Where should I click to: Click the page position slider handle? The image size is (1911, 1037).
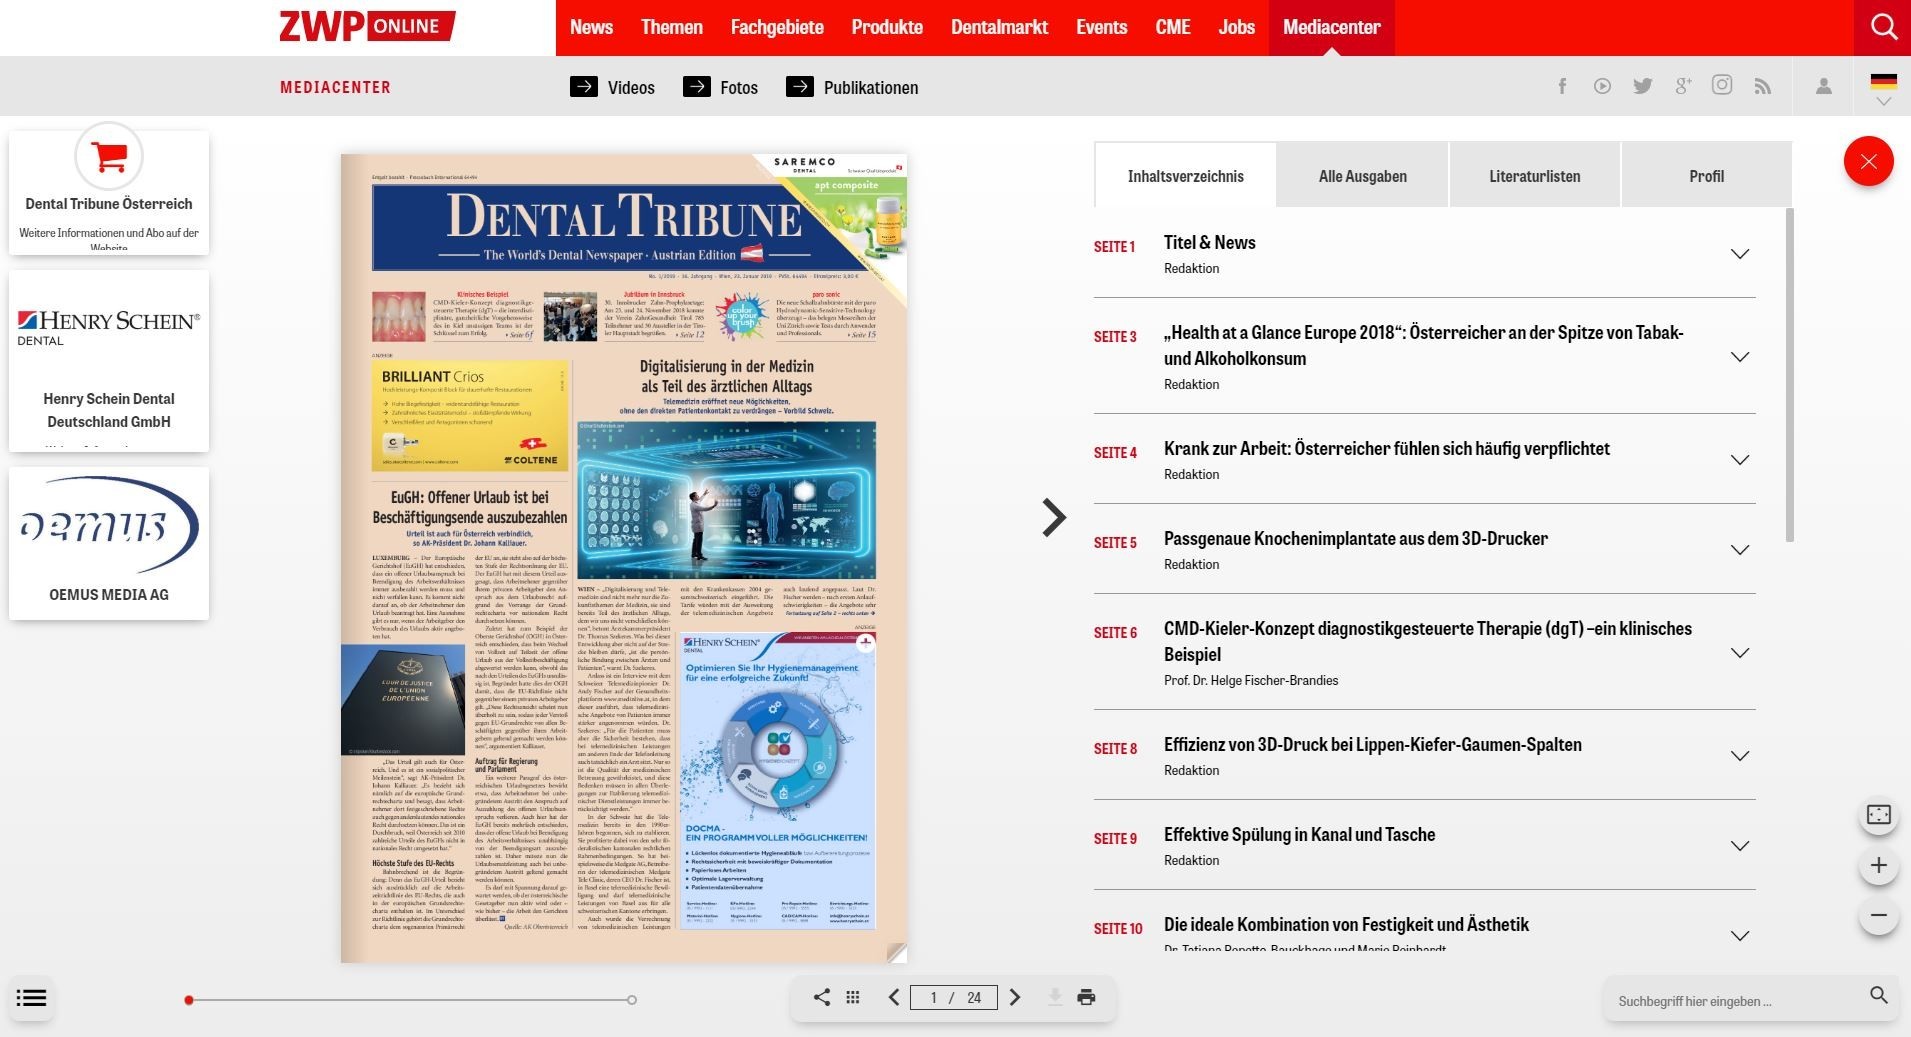coord(189,1000)
